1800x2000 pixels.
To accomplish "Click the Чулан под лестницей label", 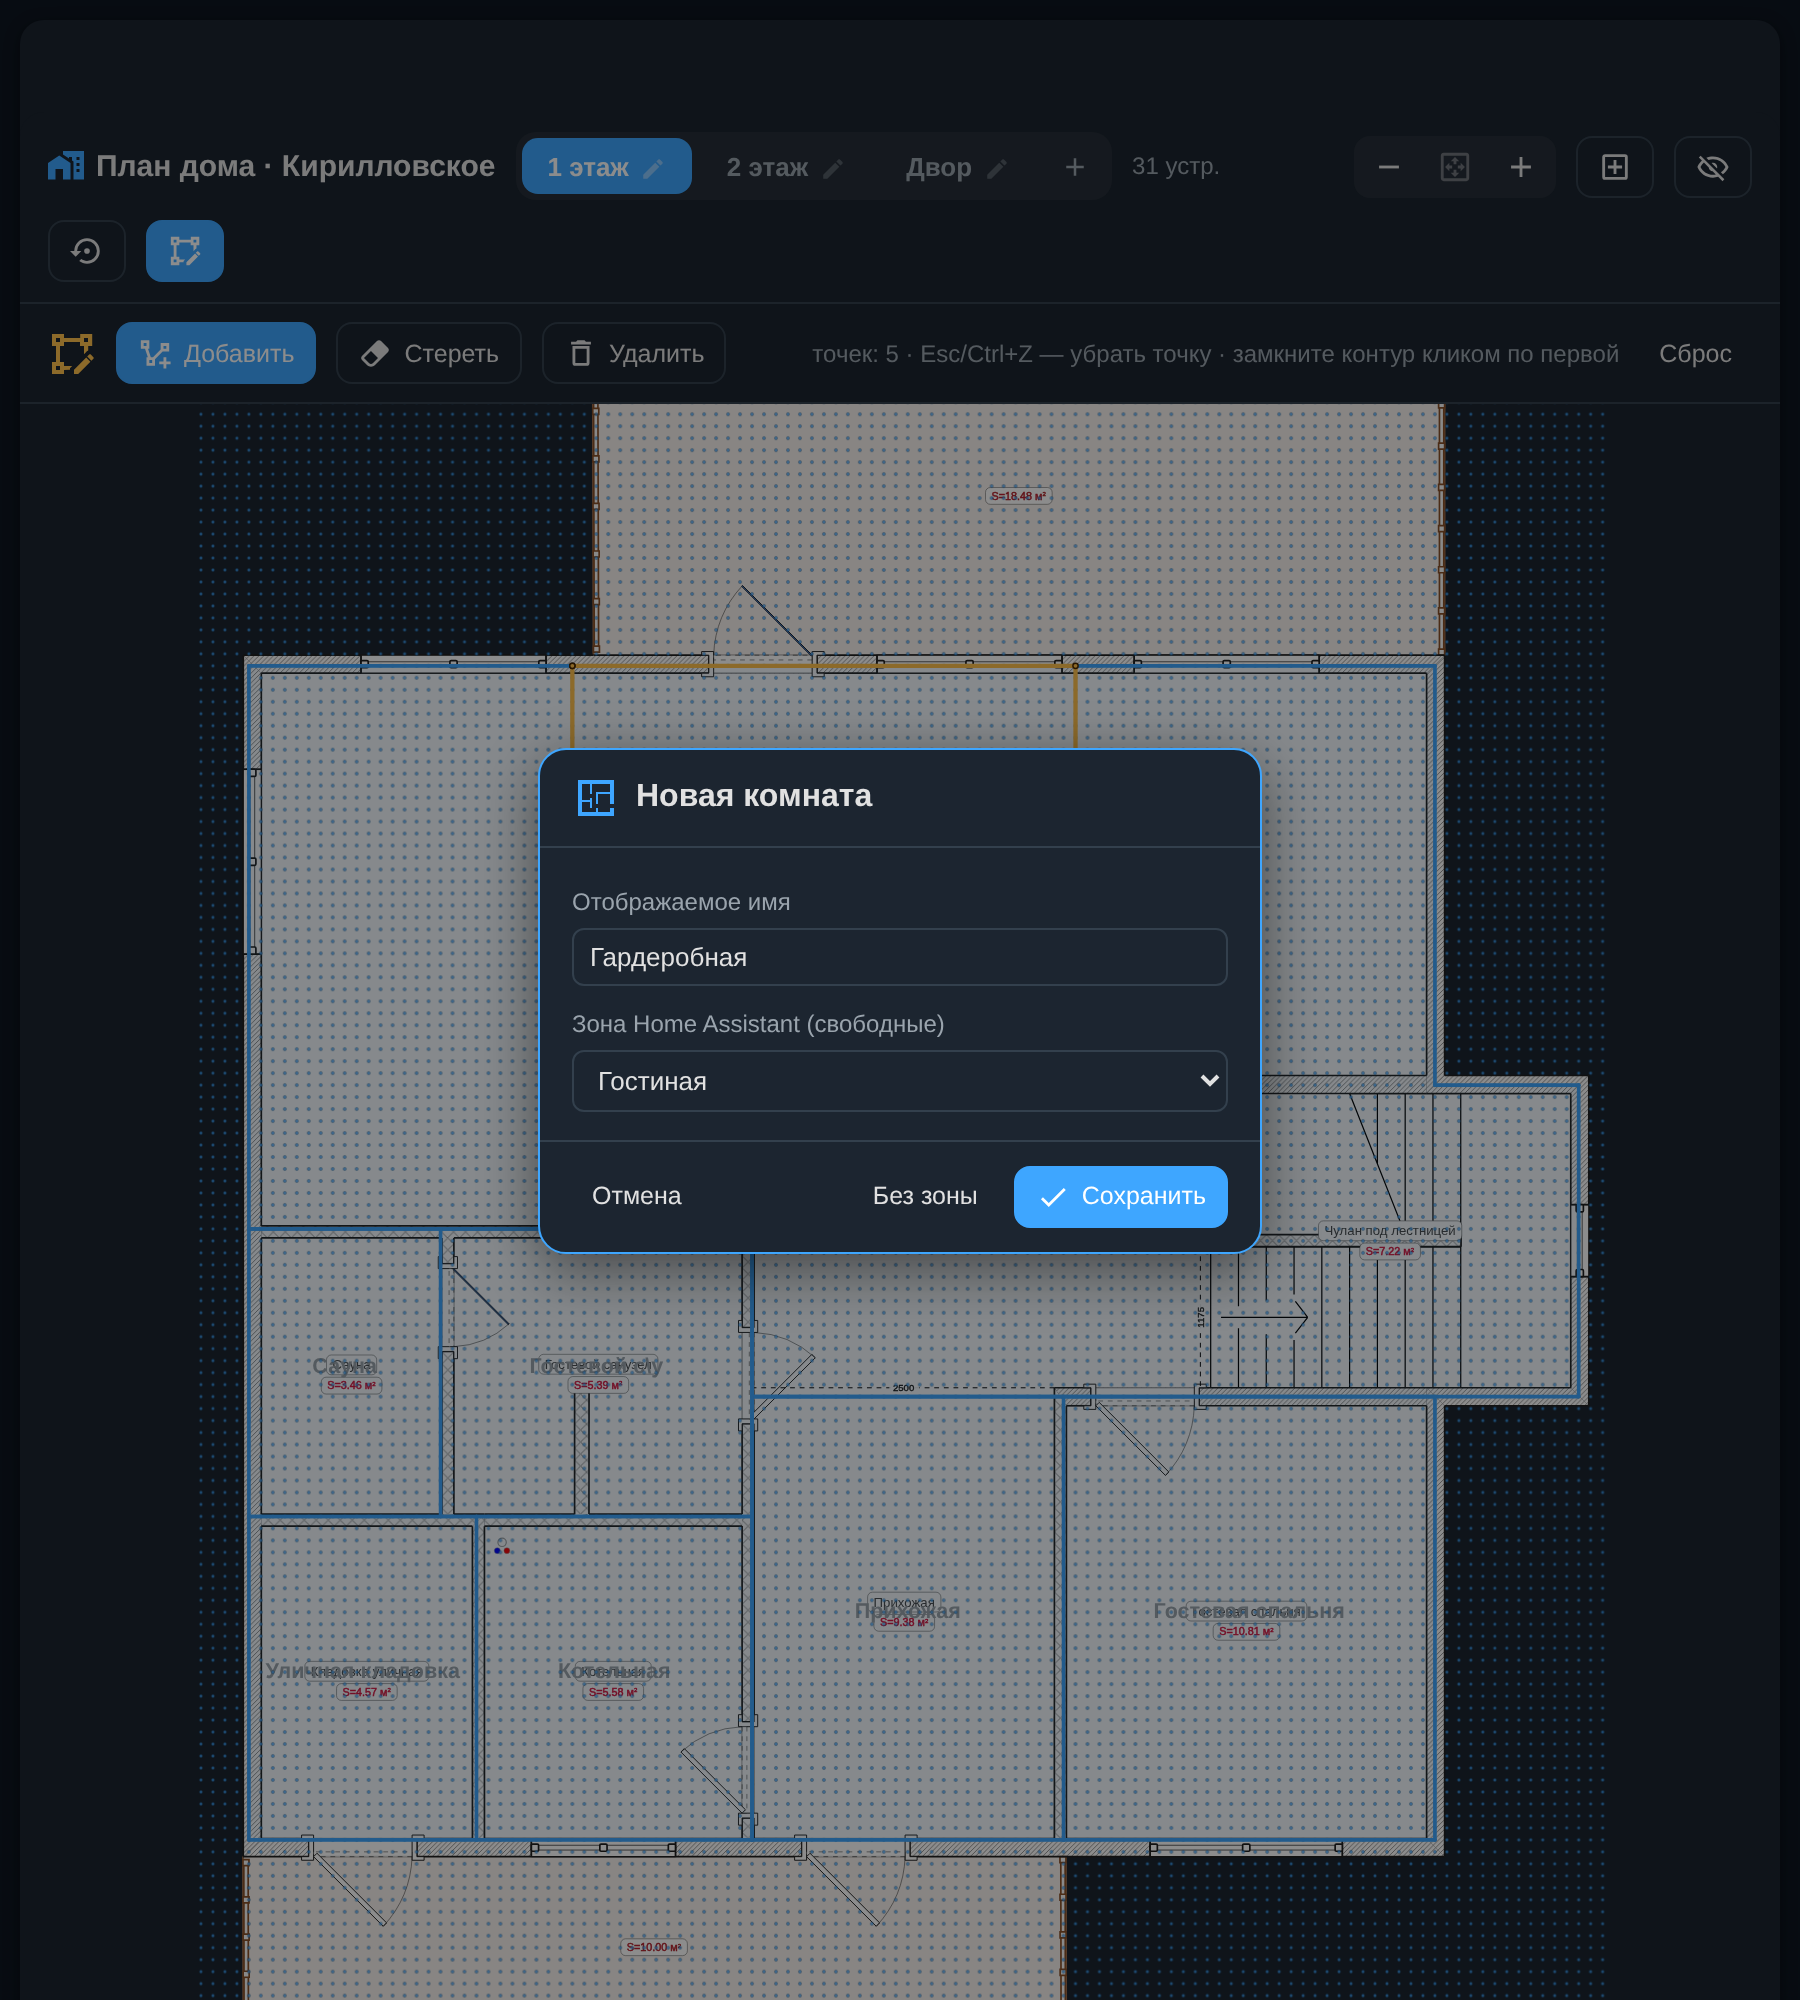I will point(1390,1230).
